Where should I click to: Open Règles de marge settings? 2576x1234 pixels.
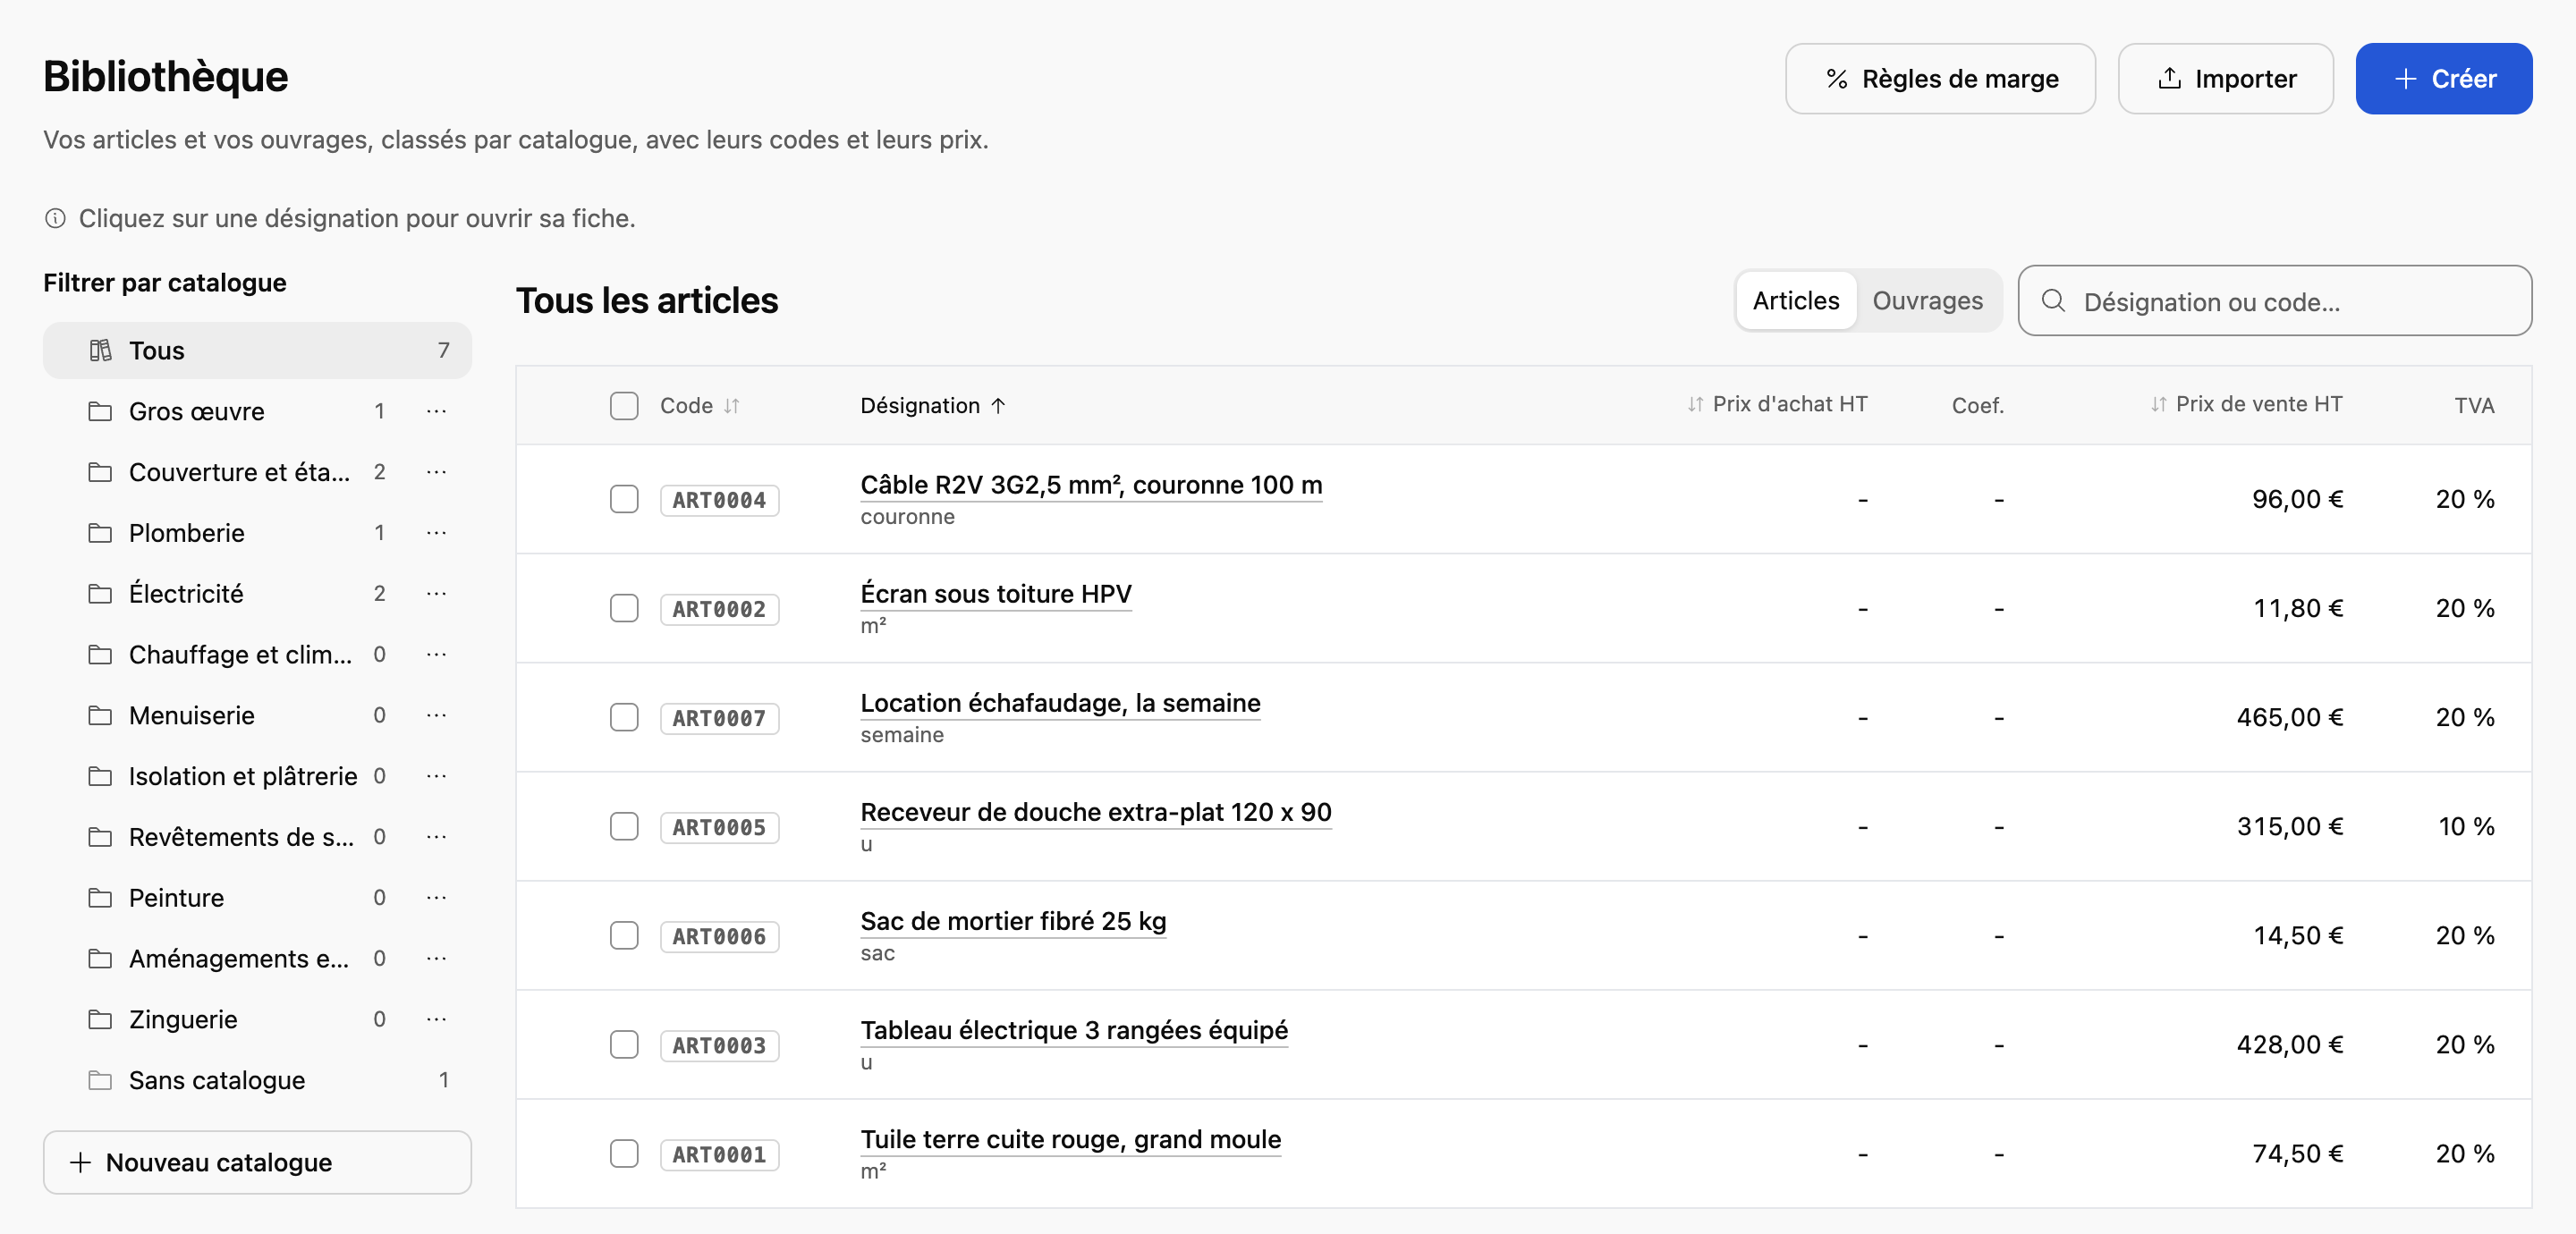(x=1940, y=79)
